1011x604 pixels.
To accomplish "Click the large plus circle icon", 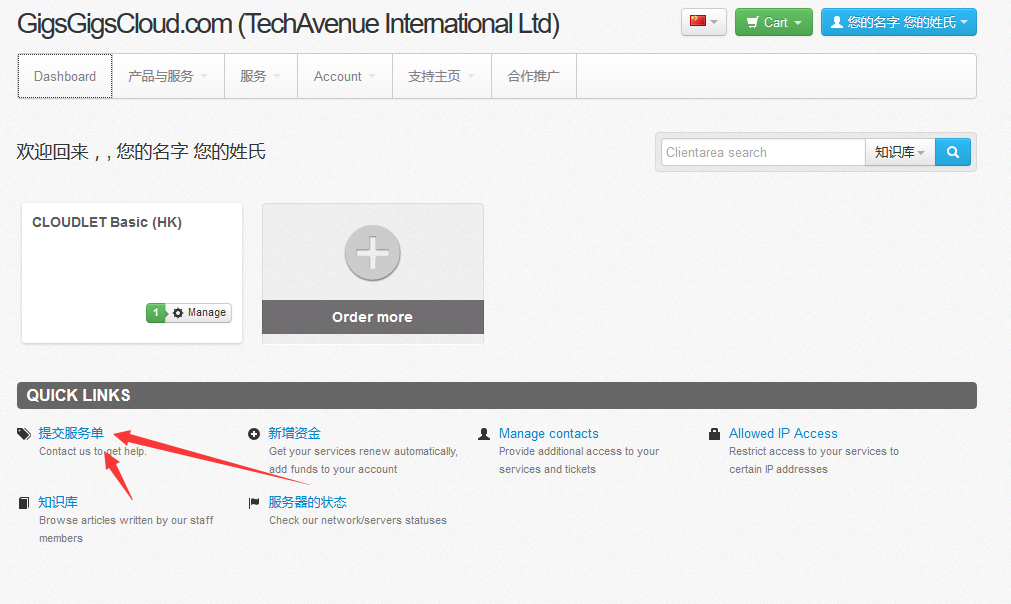I will click(373, 253).
